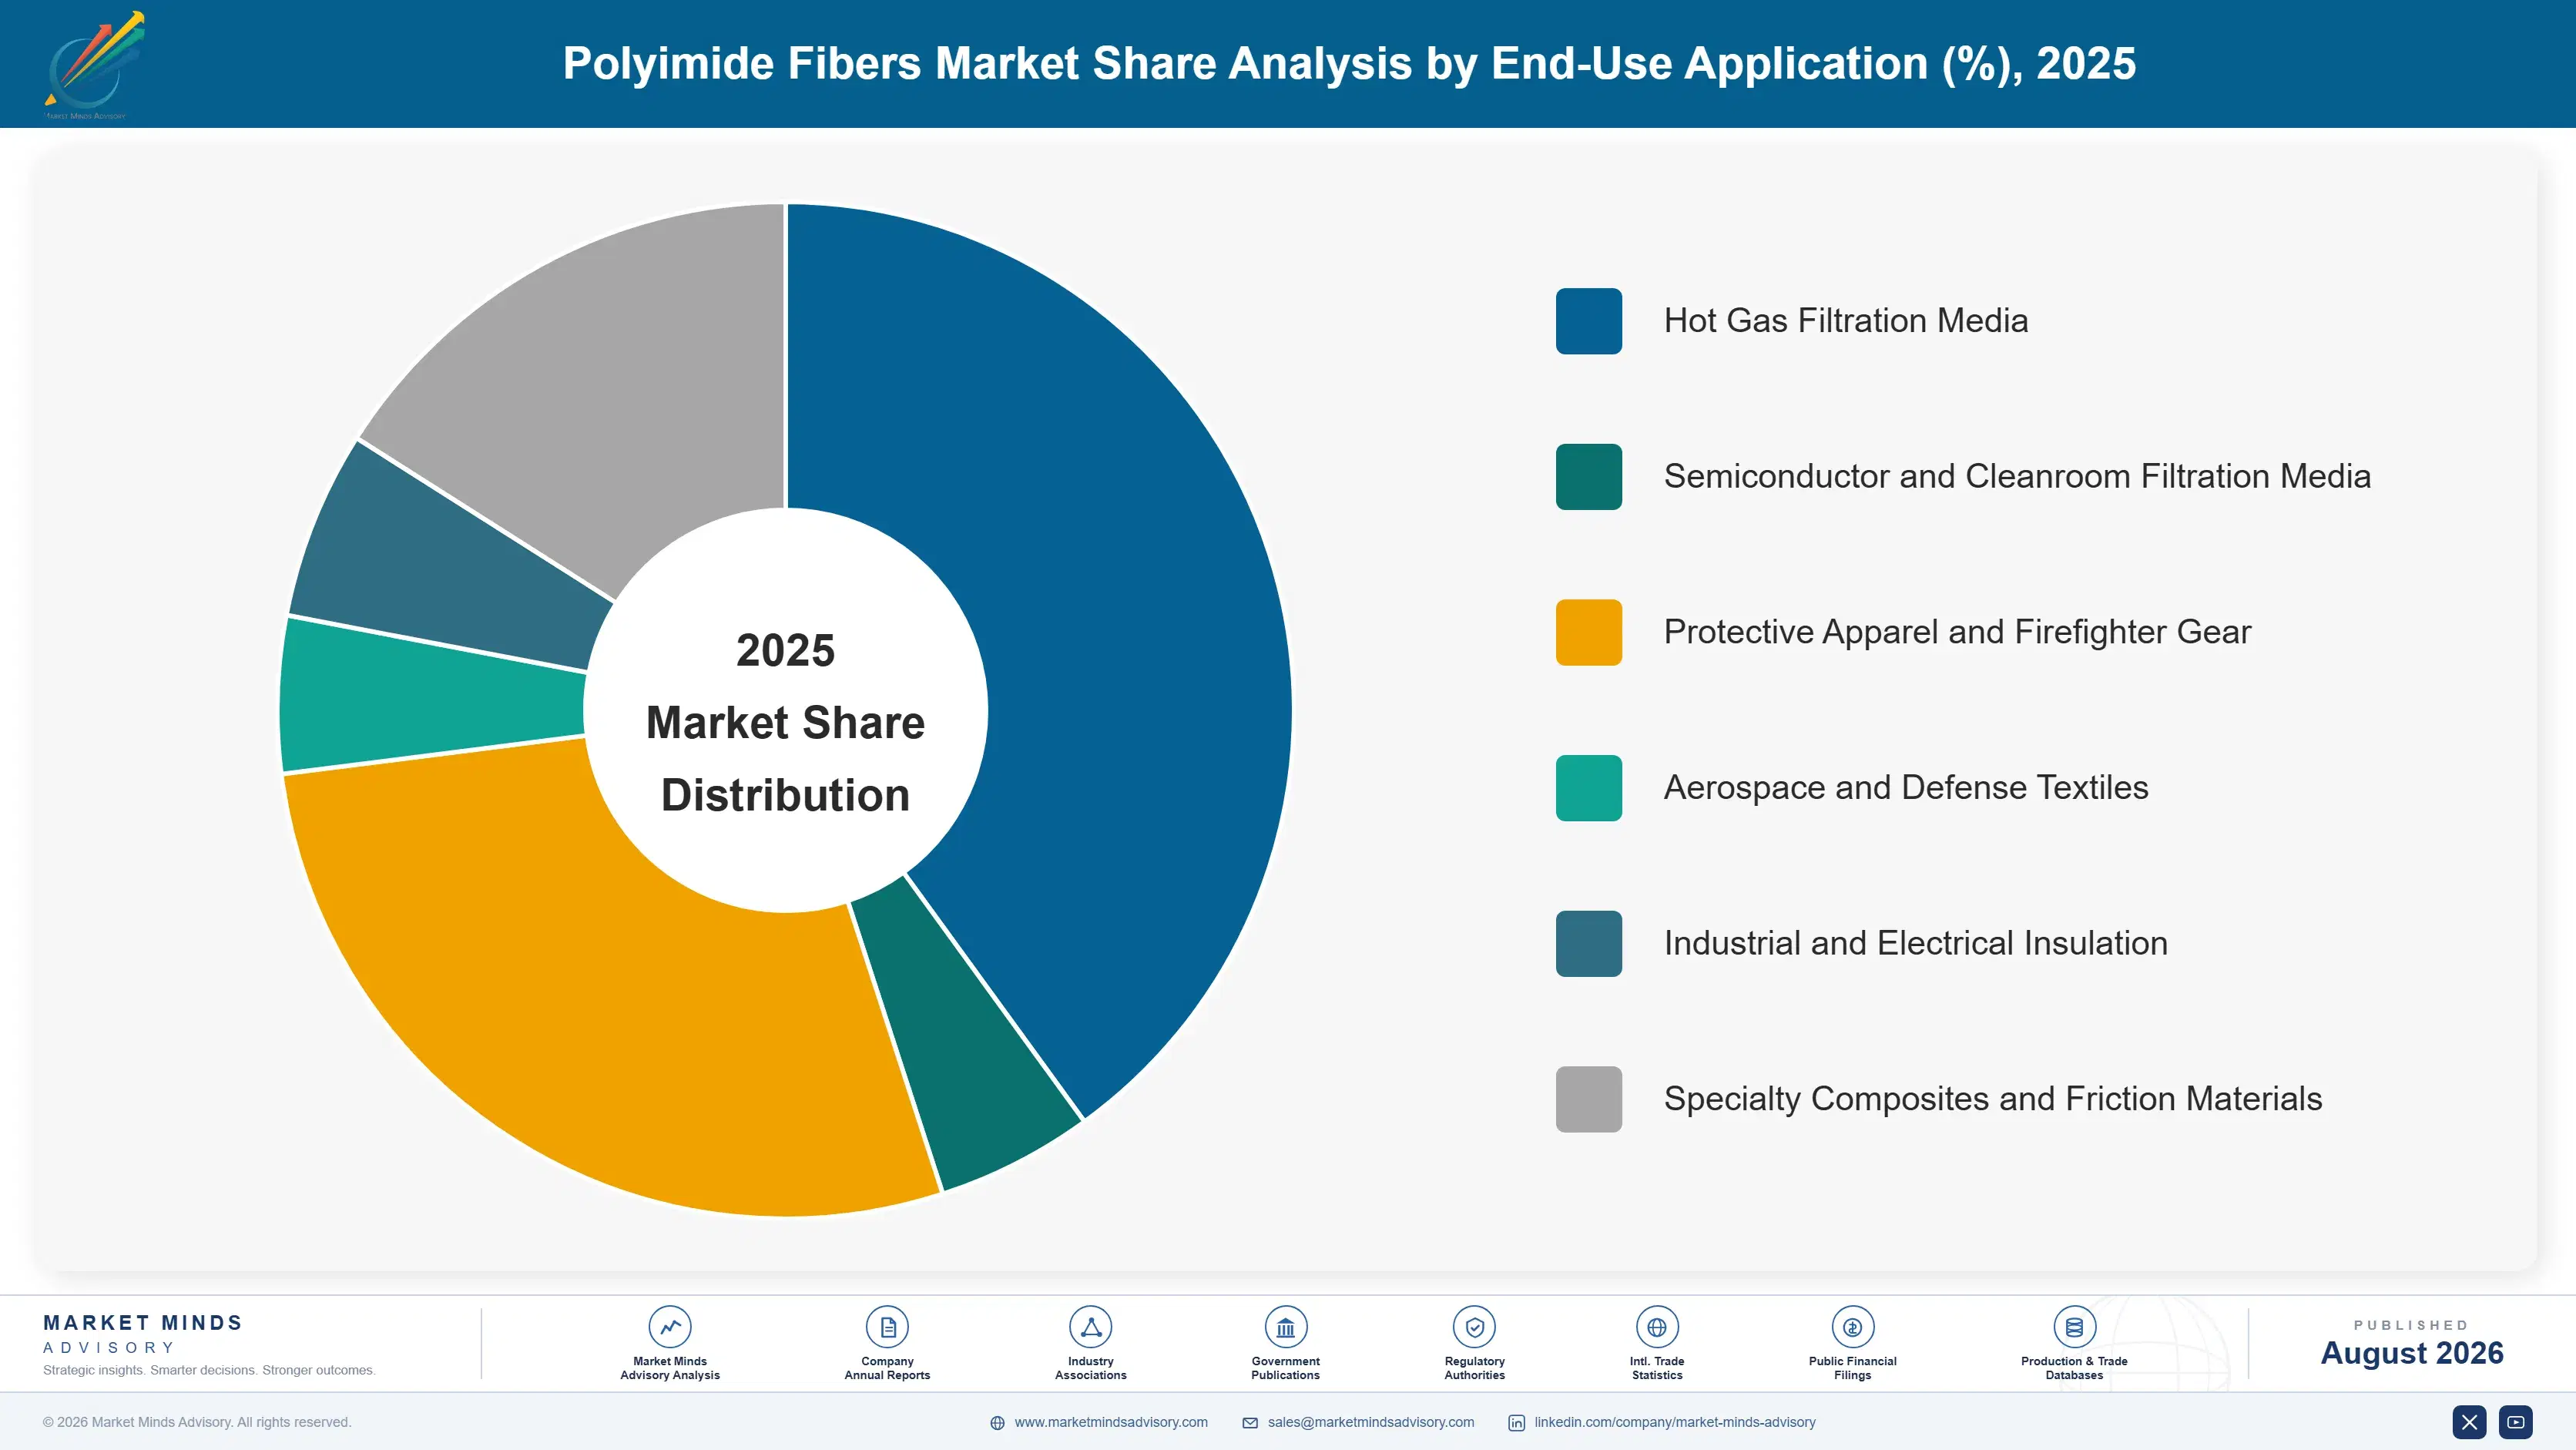Click the Market Minds Advisory Analysis icon
Viewport: 2576px width, 1450px height.
[670, 1327]
